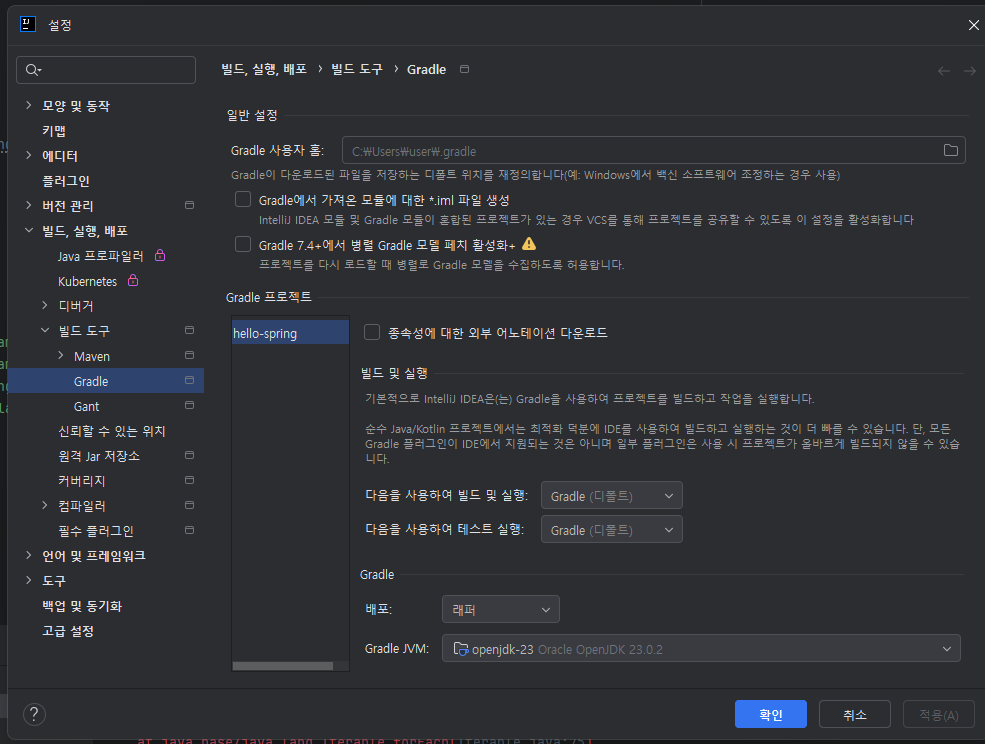
Task: Click the search magnifier icon in settings
Action: pos(33,70)
